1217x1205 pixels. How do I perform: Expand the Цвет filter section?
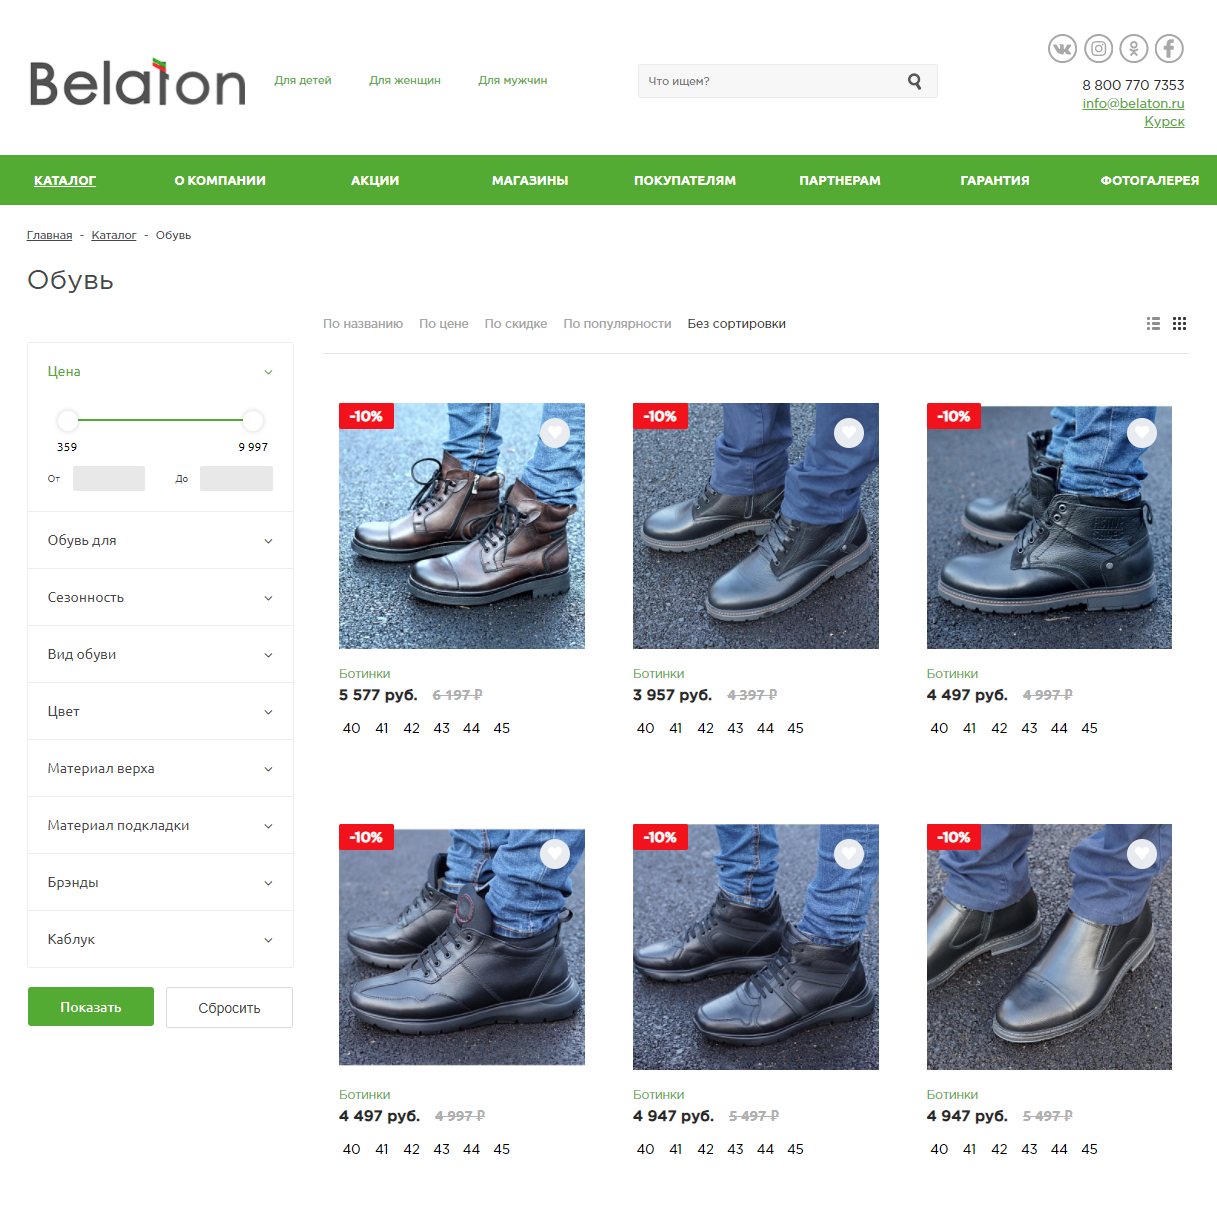pos(160,711)
